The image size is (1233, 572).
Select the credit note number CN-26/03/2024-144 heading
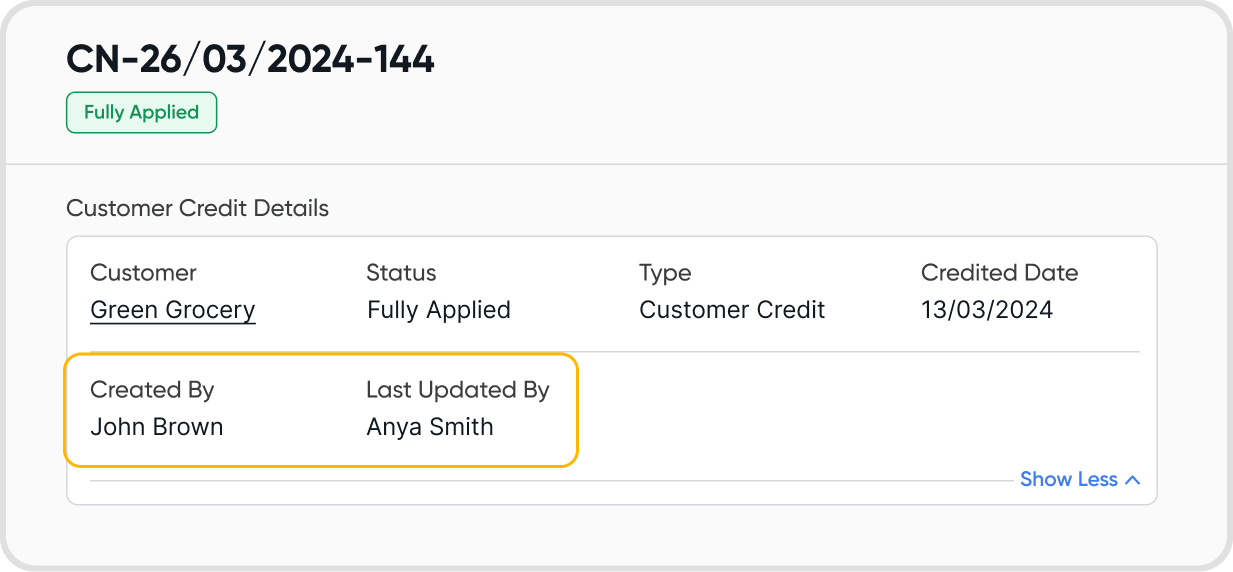pyautogui.click(x=250, y=60)
